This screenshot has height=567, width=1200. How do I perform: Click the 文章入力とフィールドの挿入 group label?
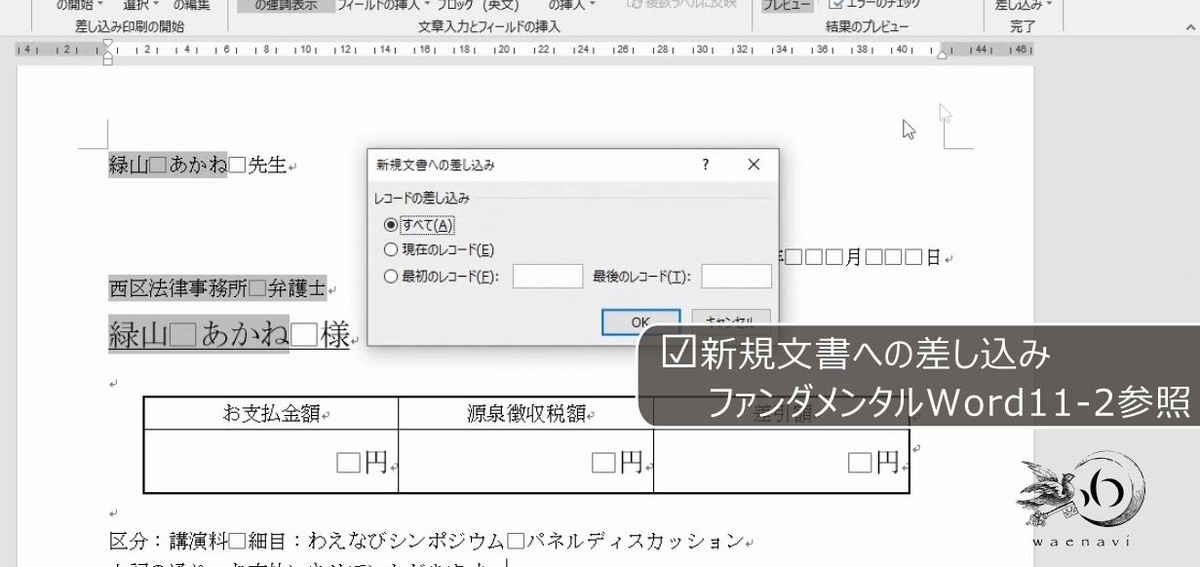pyautogui.click(x=489, y=27)
